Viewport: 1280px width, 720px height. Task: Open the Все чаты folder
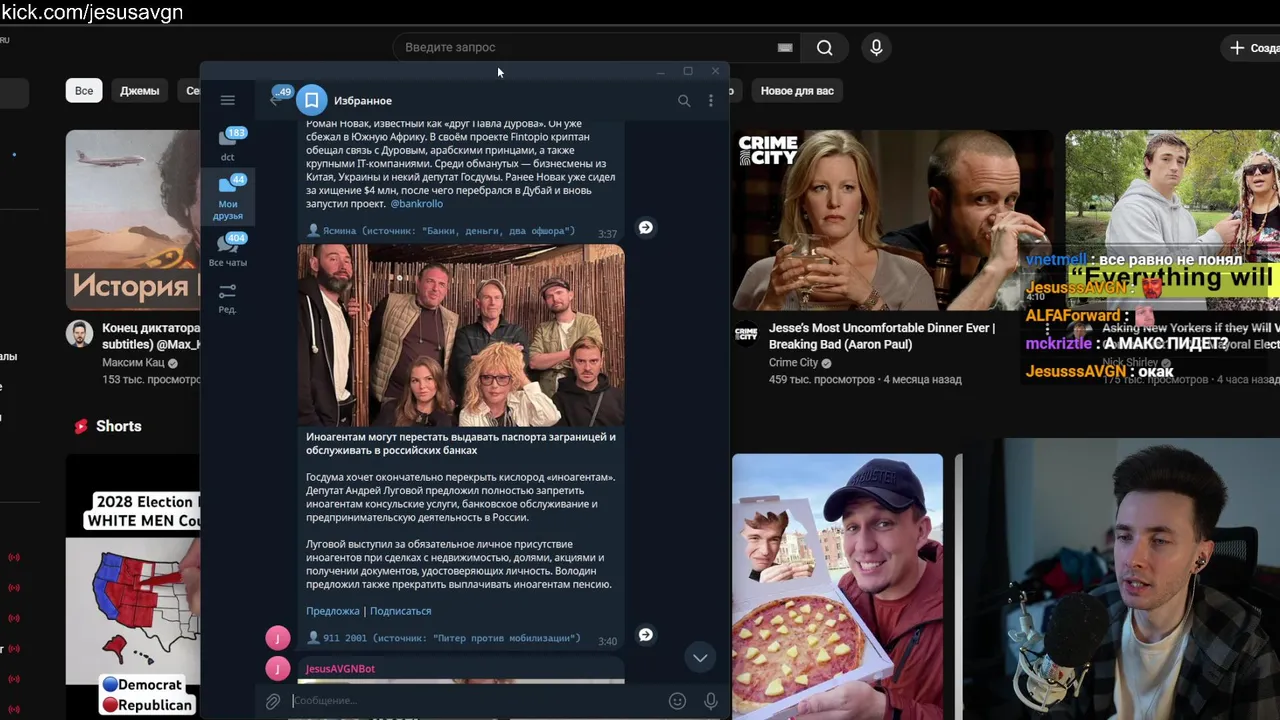point(228,250)
